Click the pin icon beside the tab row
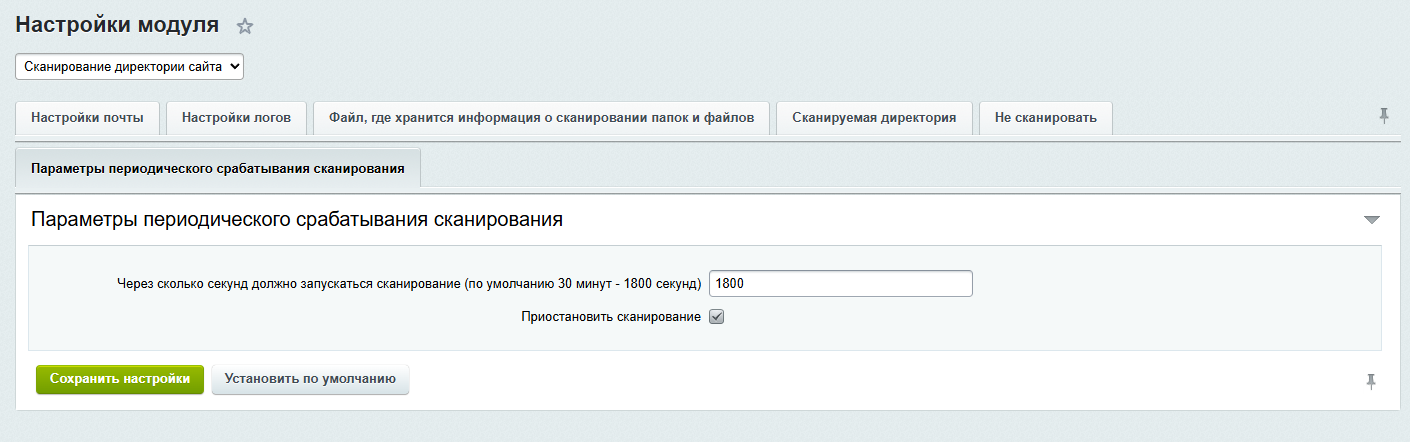The image size is (1410, 442). tap(1384, 117)
